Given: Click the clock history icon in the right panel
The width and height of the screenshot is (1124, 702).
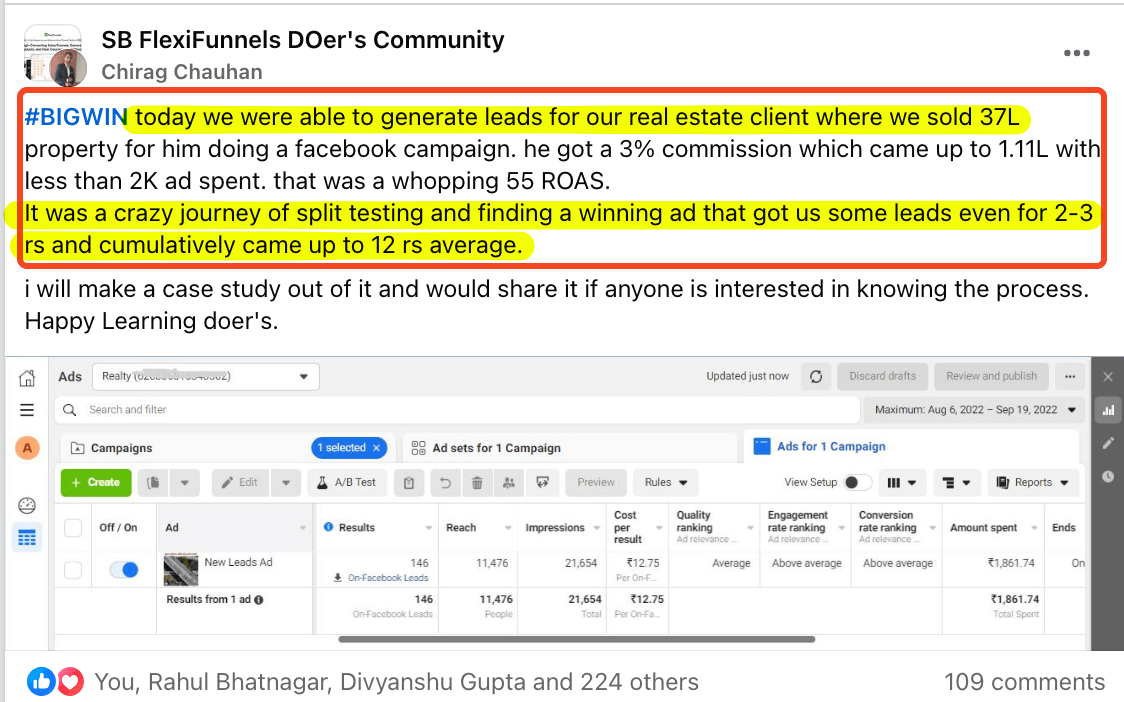Looking at the screenshot, I should point(1107,477).
